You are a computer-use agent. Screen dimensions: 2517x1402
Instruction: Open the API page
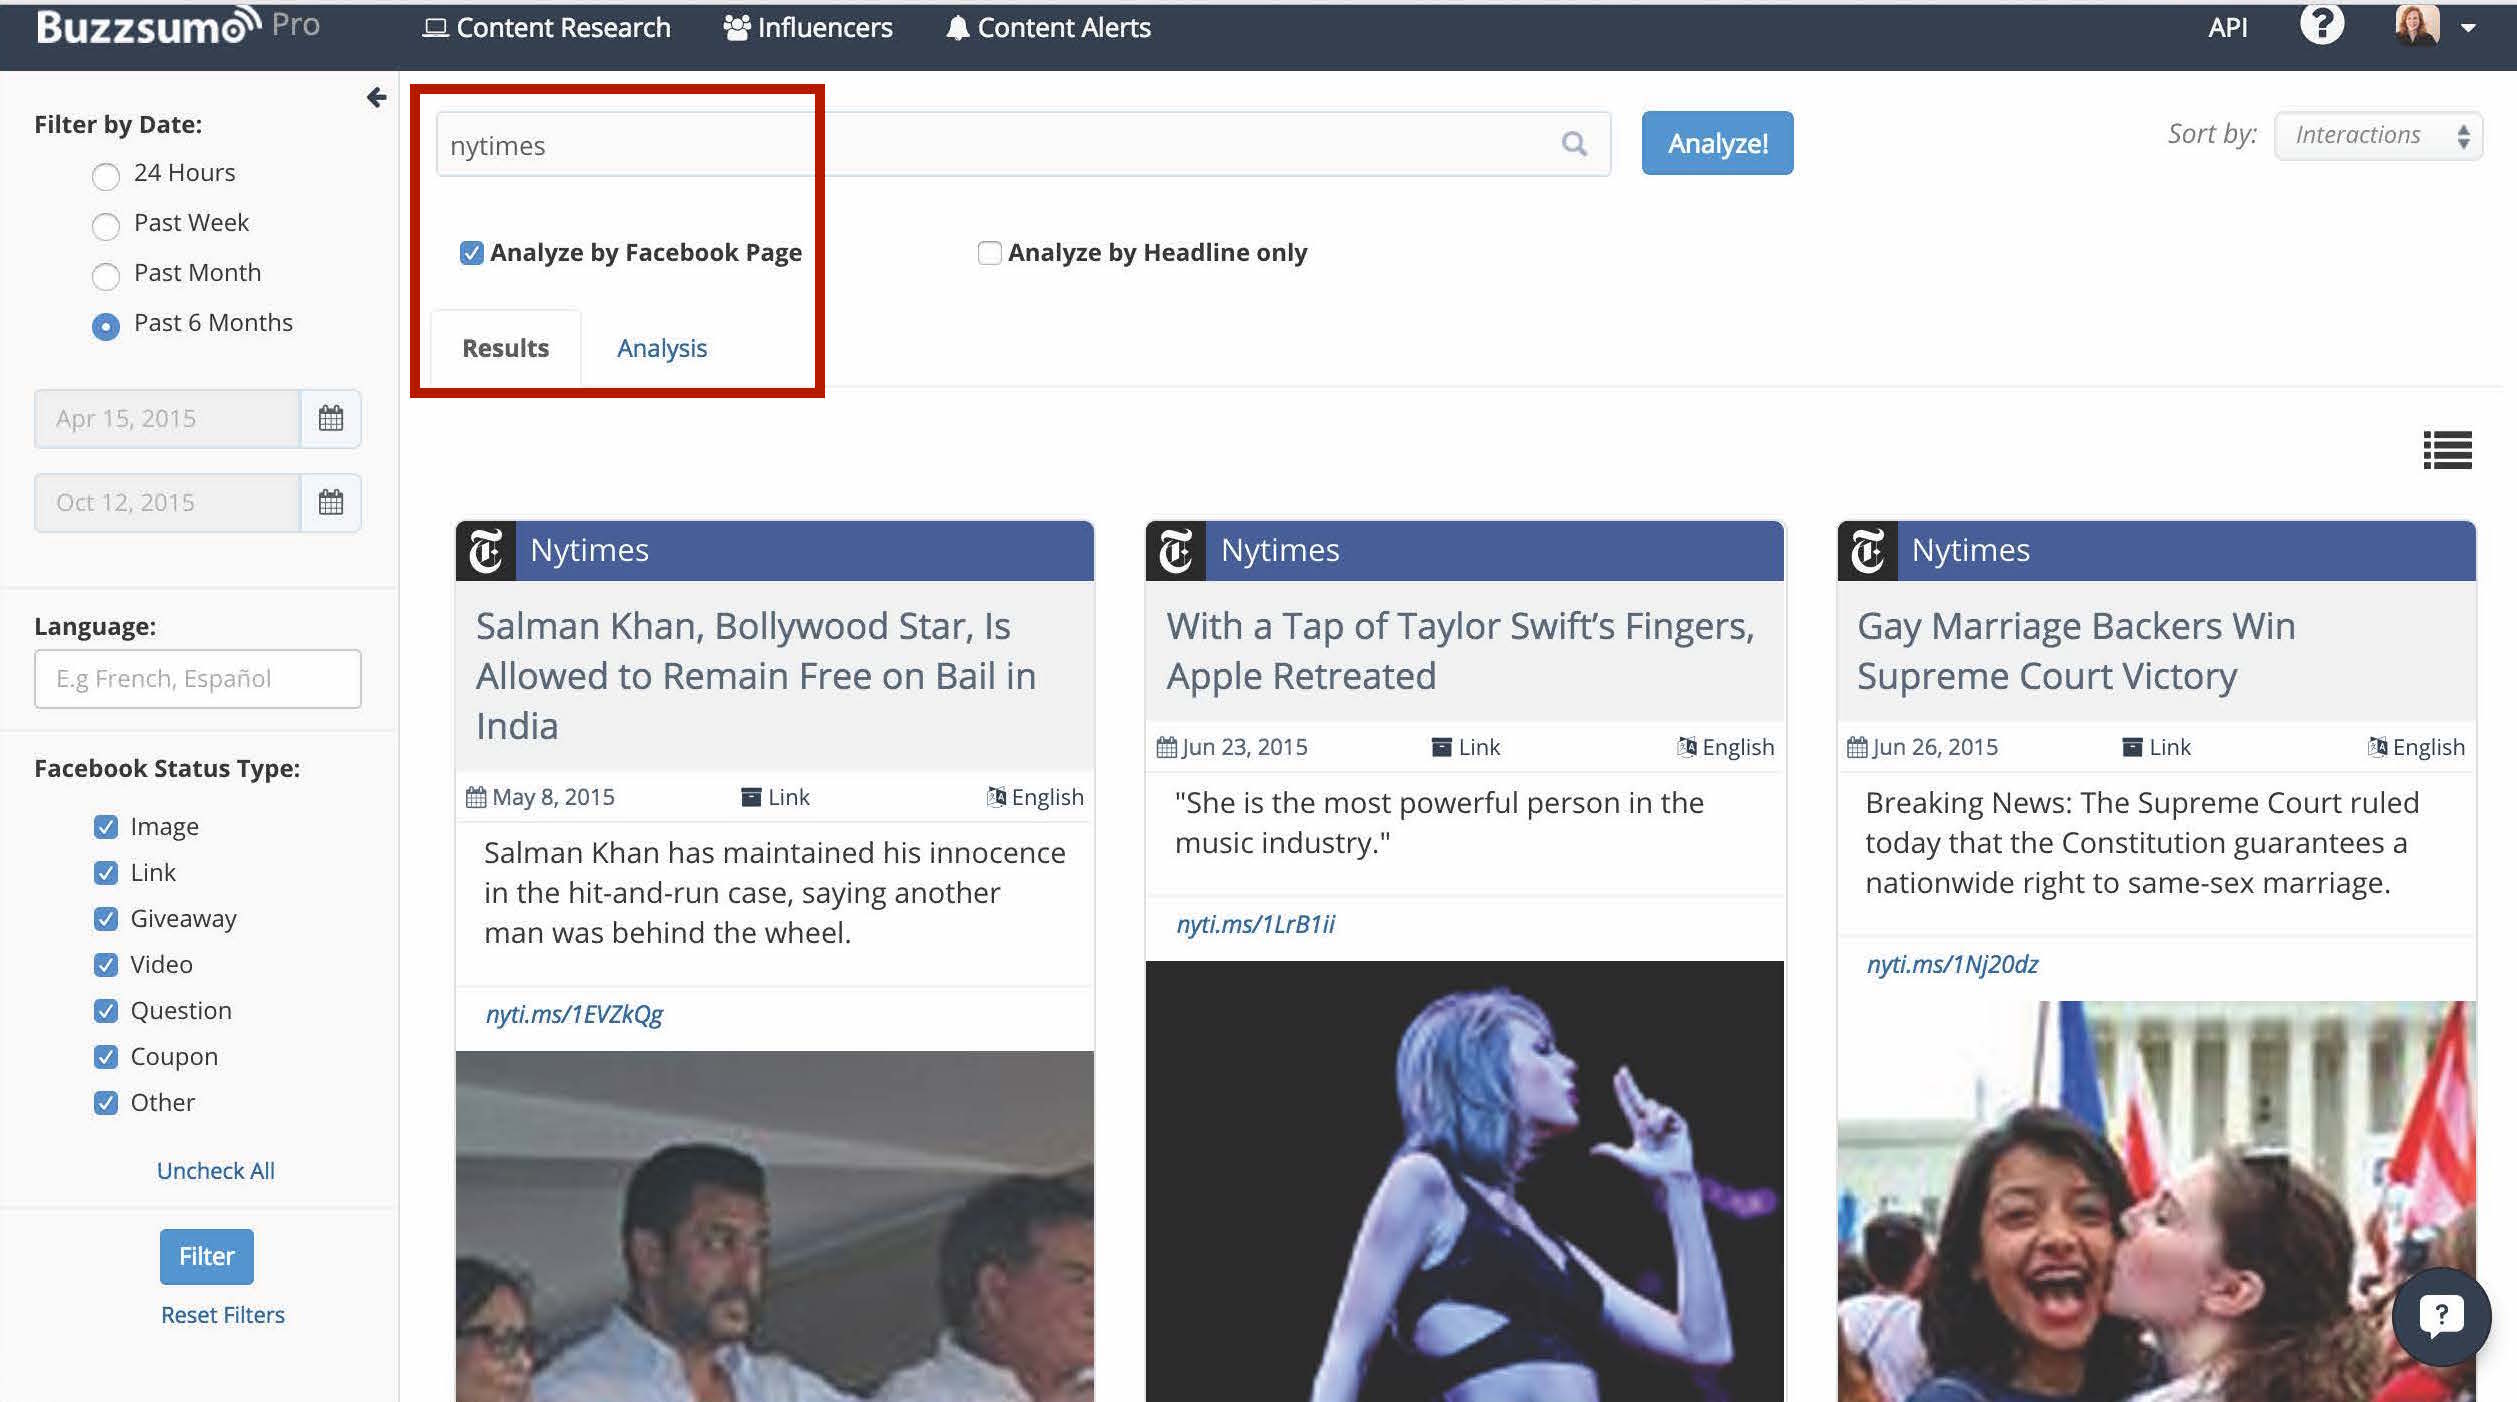click(2227, 28)
